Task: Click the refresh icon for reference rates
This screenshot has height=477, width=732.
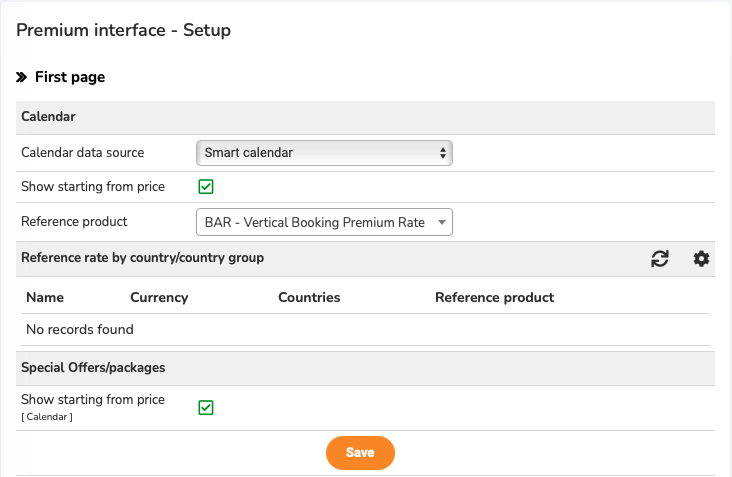Action: coord(660,259)
